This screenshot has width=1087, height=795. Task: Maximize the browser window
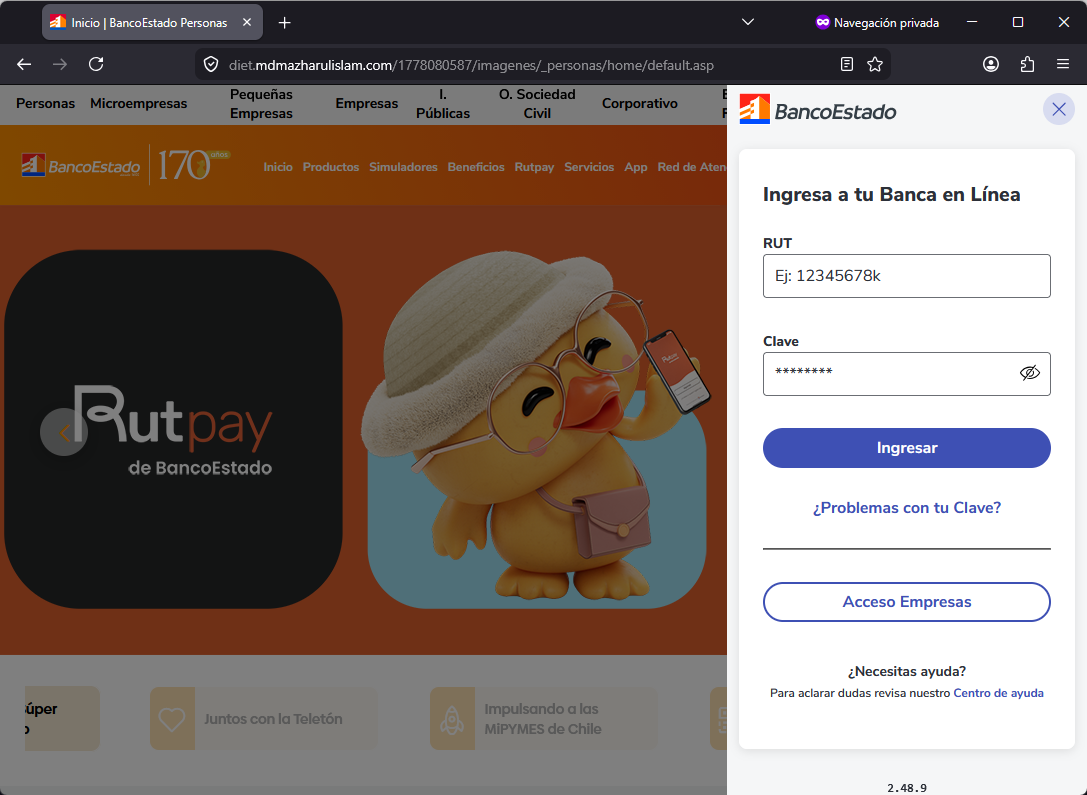[1018, 22]
